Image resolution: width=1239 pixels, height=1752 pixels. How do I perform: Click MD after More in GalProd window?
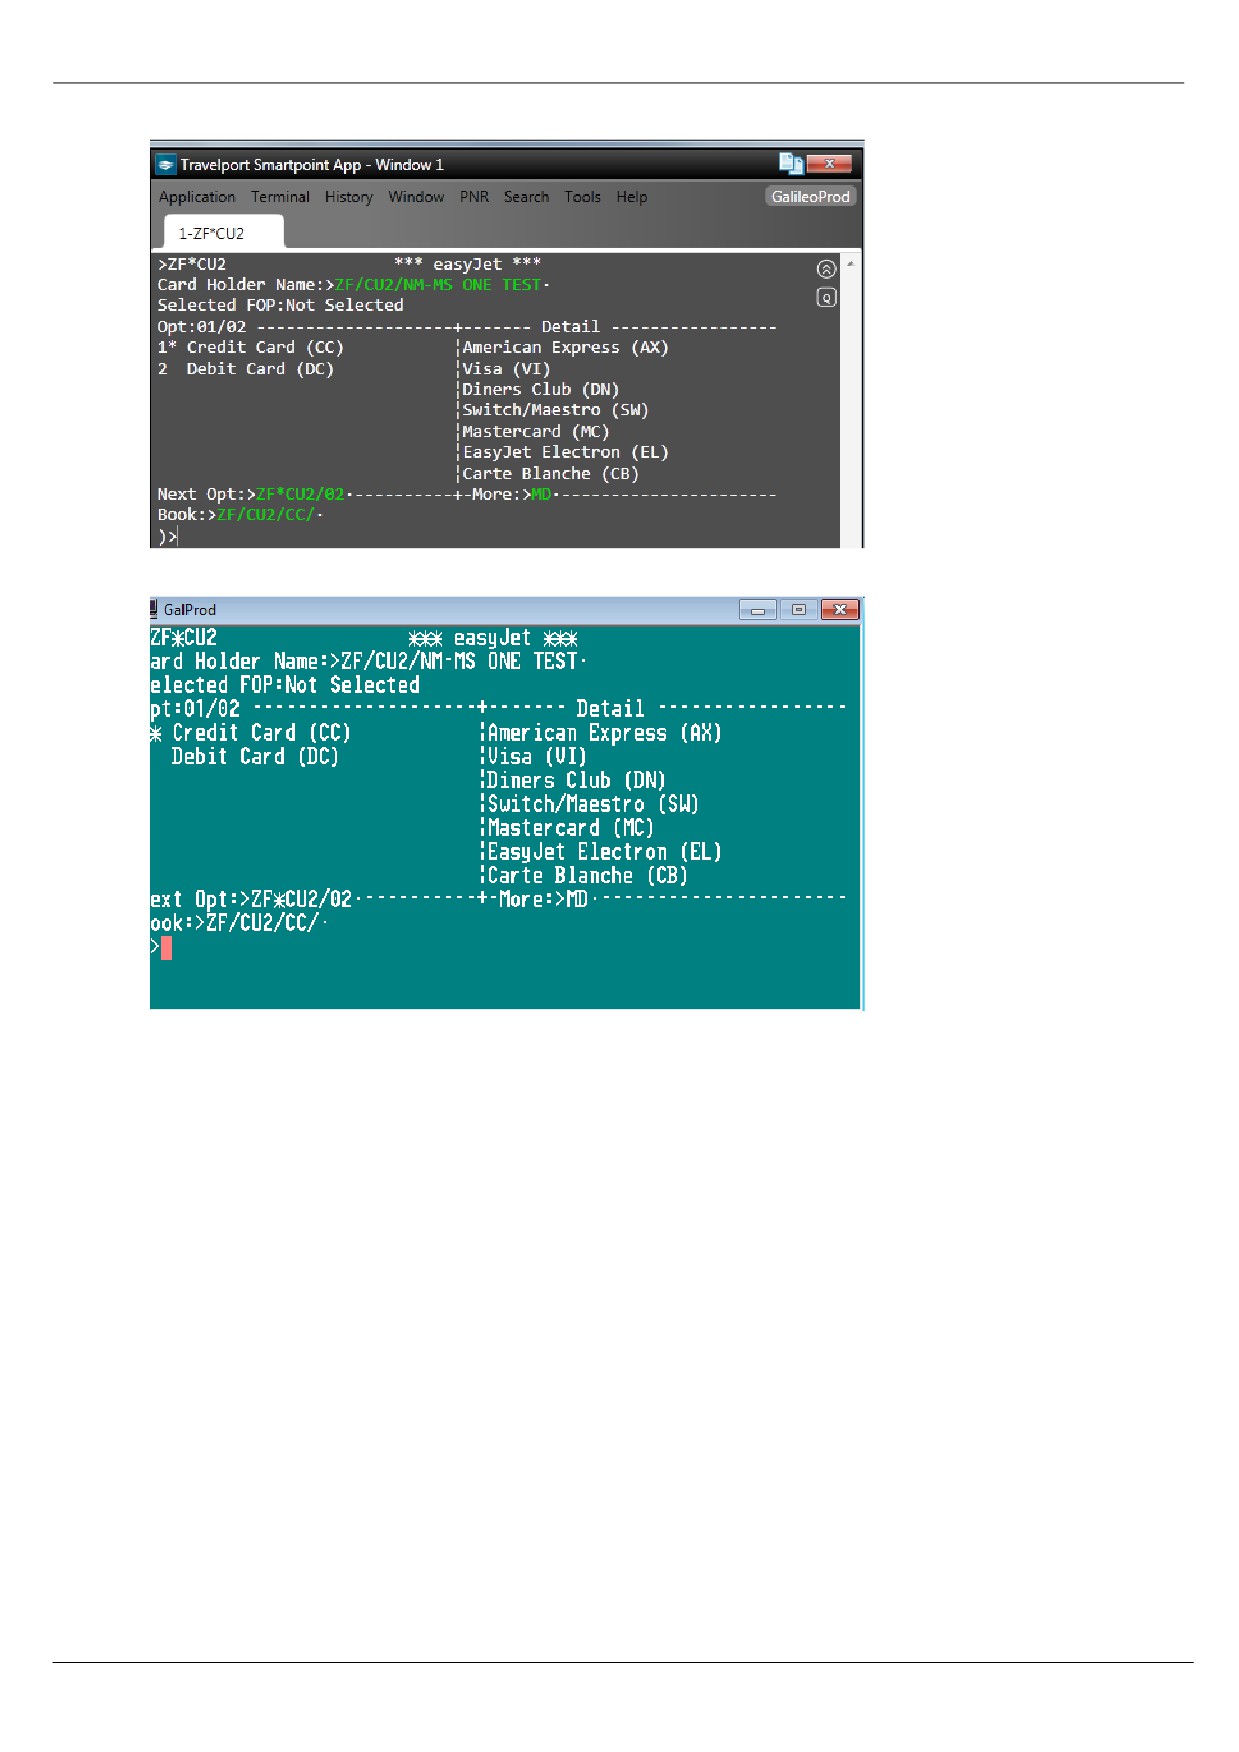(x=577, y=899)
